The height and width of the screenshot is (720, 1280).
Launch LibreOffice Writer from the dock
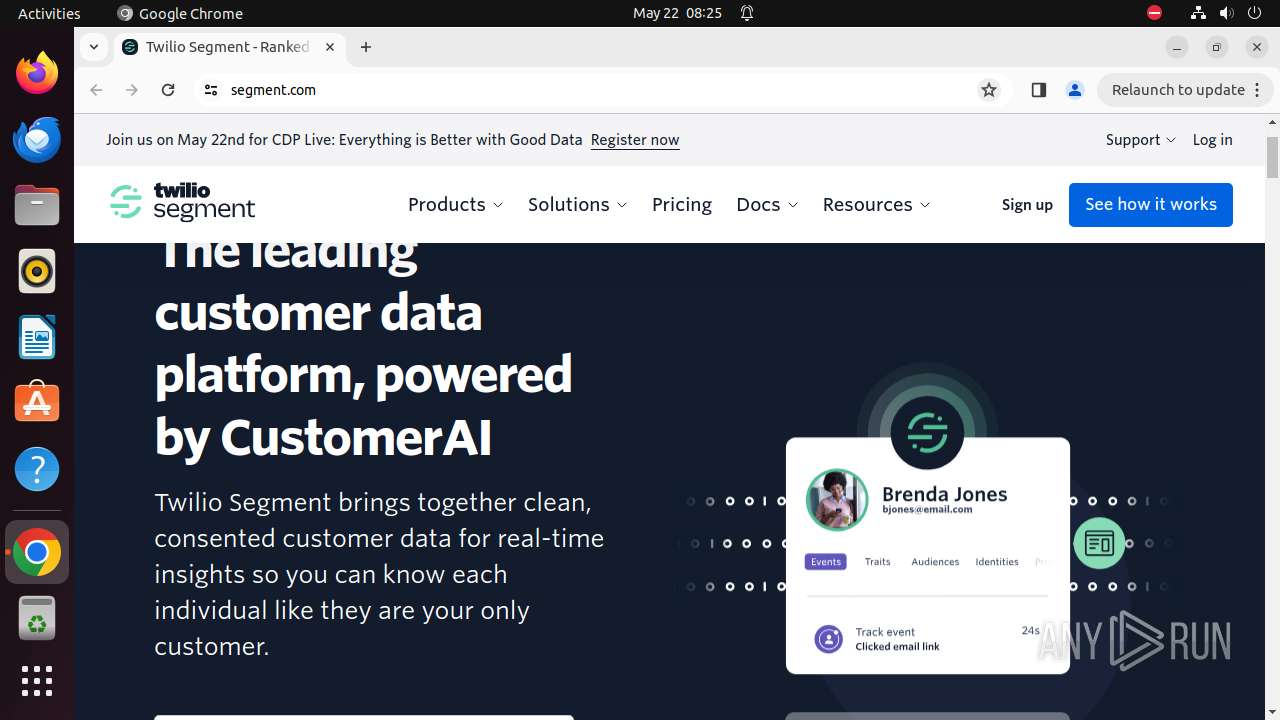tap(37, 337)
